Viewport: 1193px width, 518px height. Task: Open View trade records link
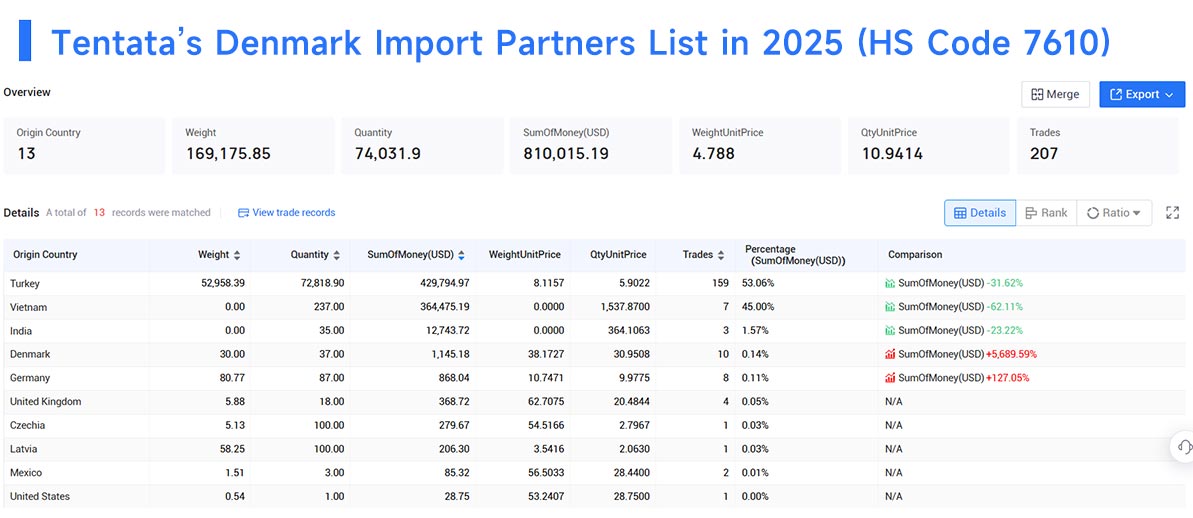[x=286, y=213]
